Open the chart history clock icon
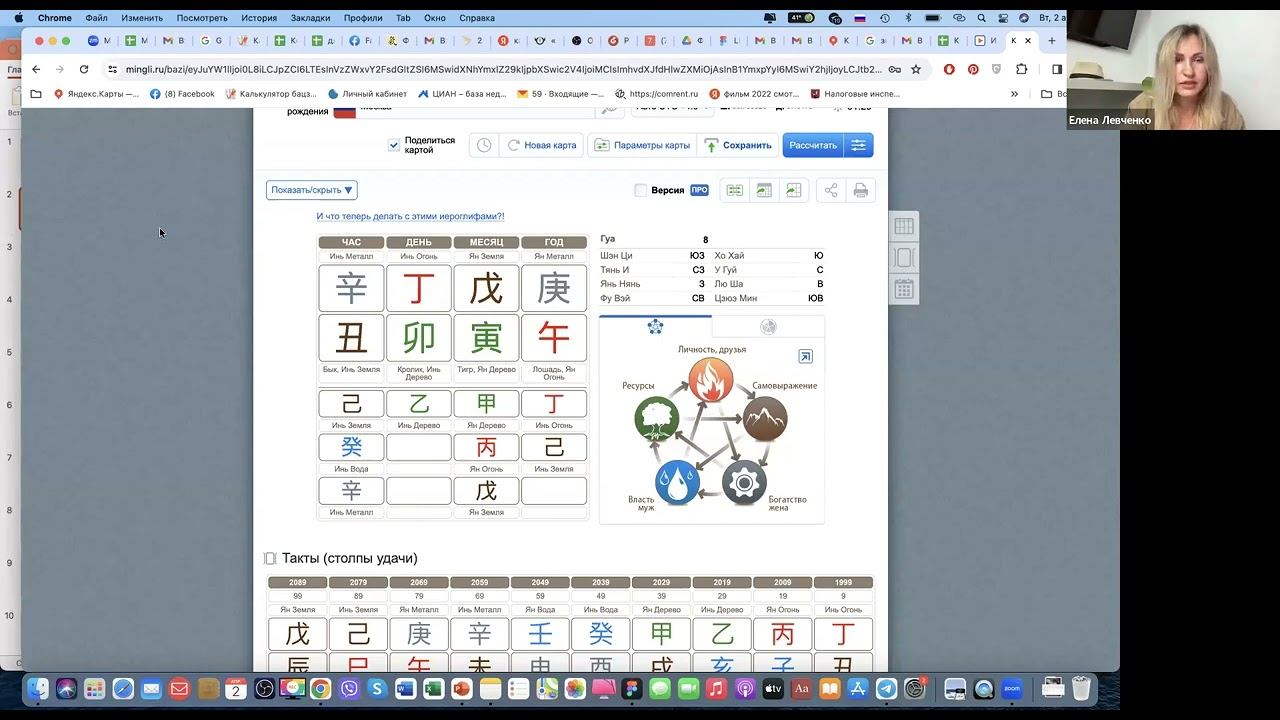The height and width of the screenshot is (720, 1280). pos(484,145)
